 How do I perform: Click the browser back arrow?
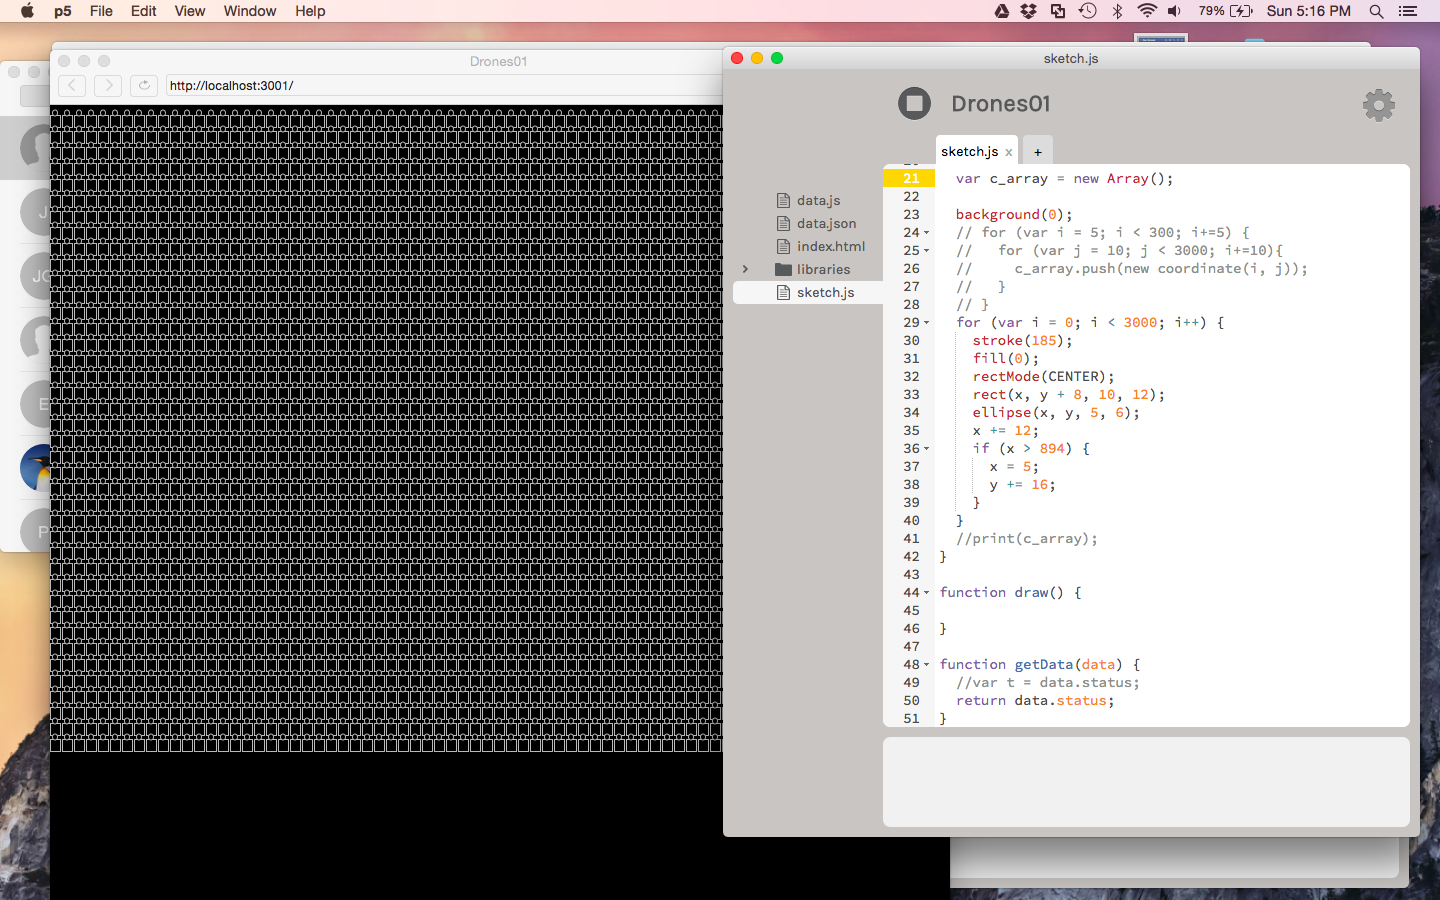tap(72, 86)
